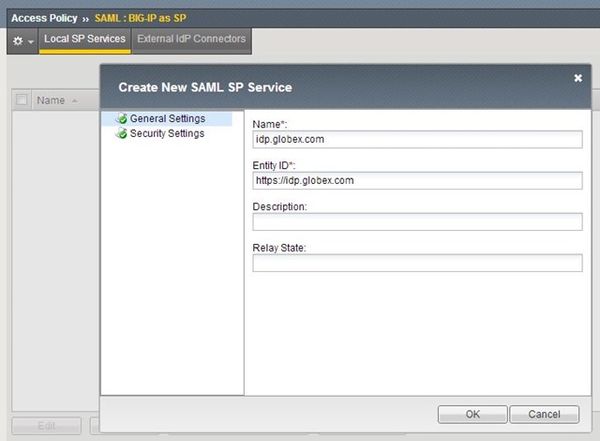600x441 pixels.
Task: Close the Create New SAML SP Service dialog
Action: click(x=577, y=78)
